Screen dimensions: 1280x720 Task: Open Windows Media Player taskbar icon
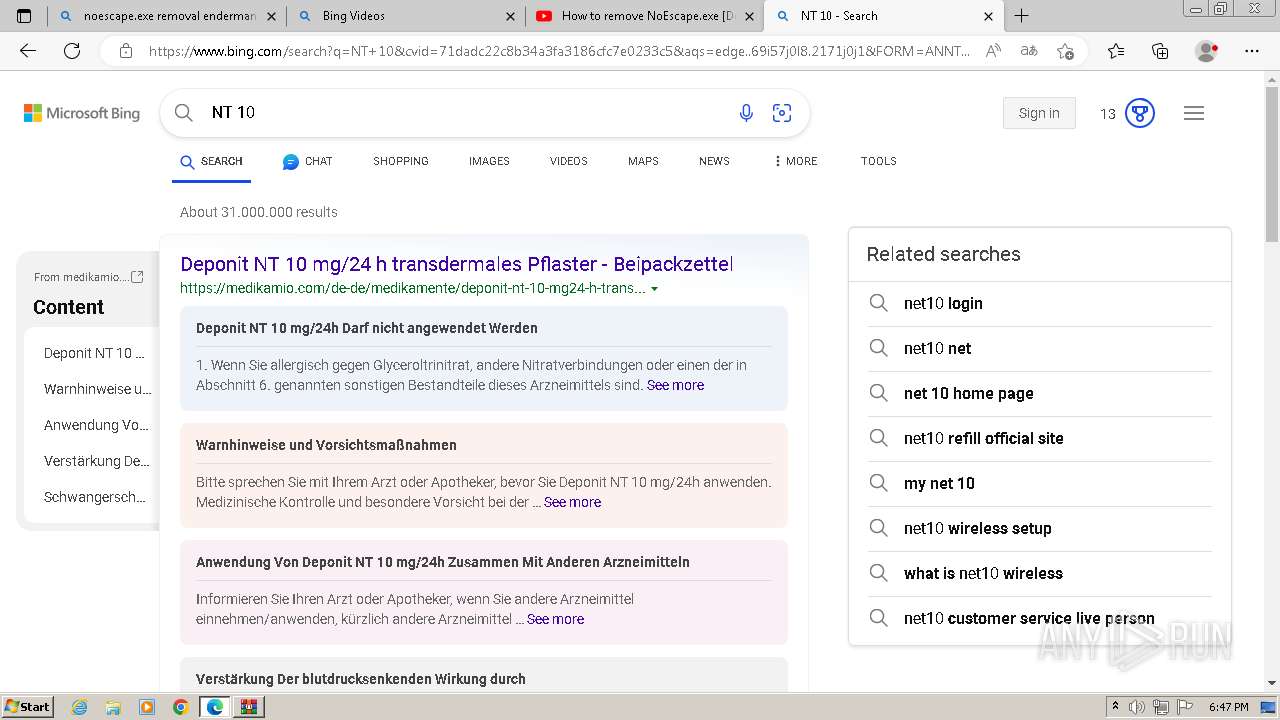(x=147, y=707)
